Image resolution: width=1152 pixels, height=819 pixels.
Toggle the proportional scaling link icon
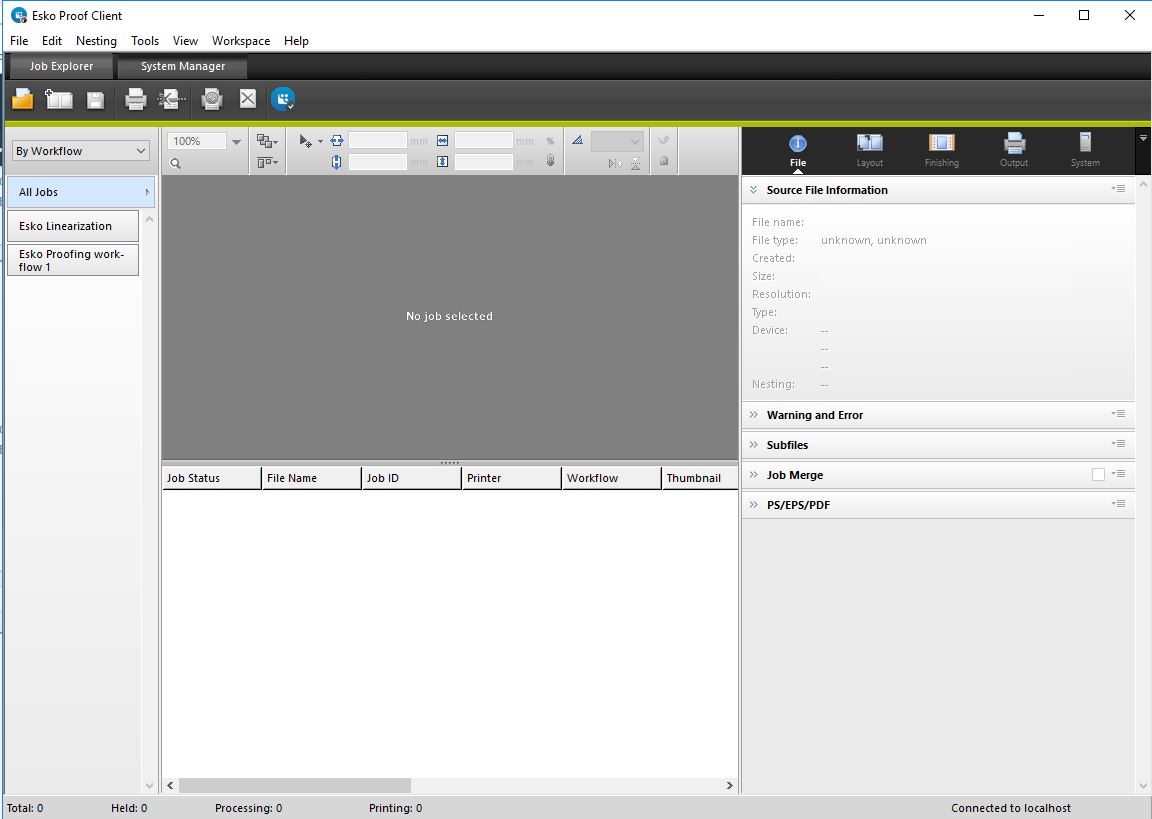[x=550, y=161]
